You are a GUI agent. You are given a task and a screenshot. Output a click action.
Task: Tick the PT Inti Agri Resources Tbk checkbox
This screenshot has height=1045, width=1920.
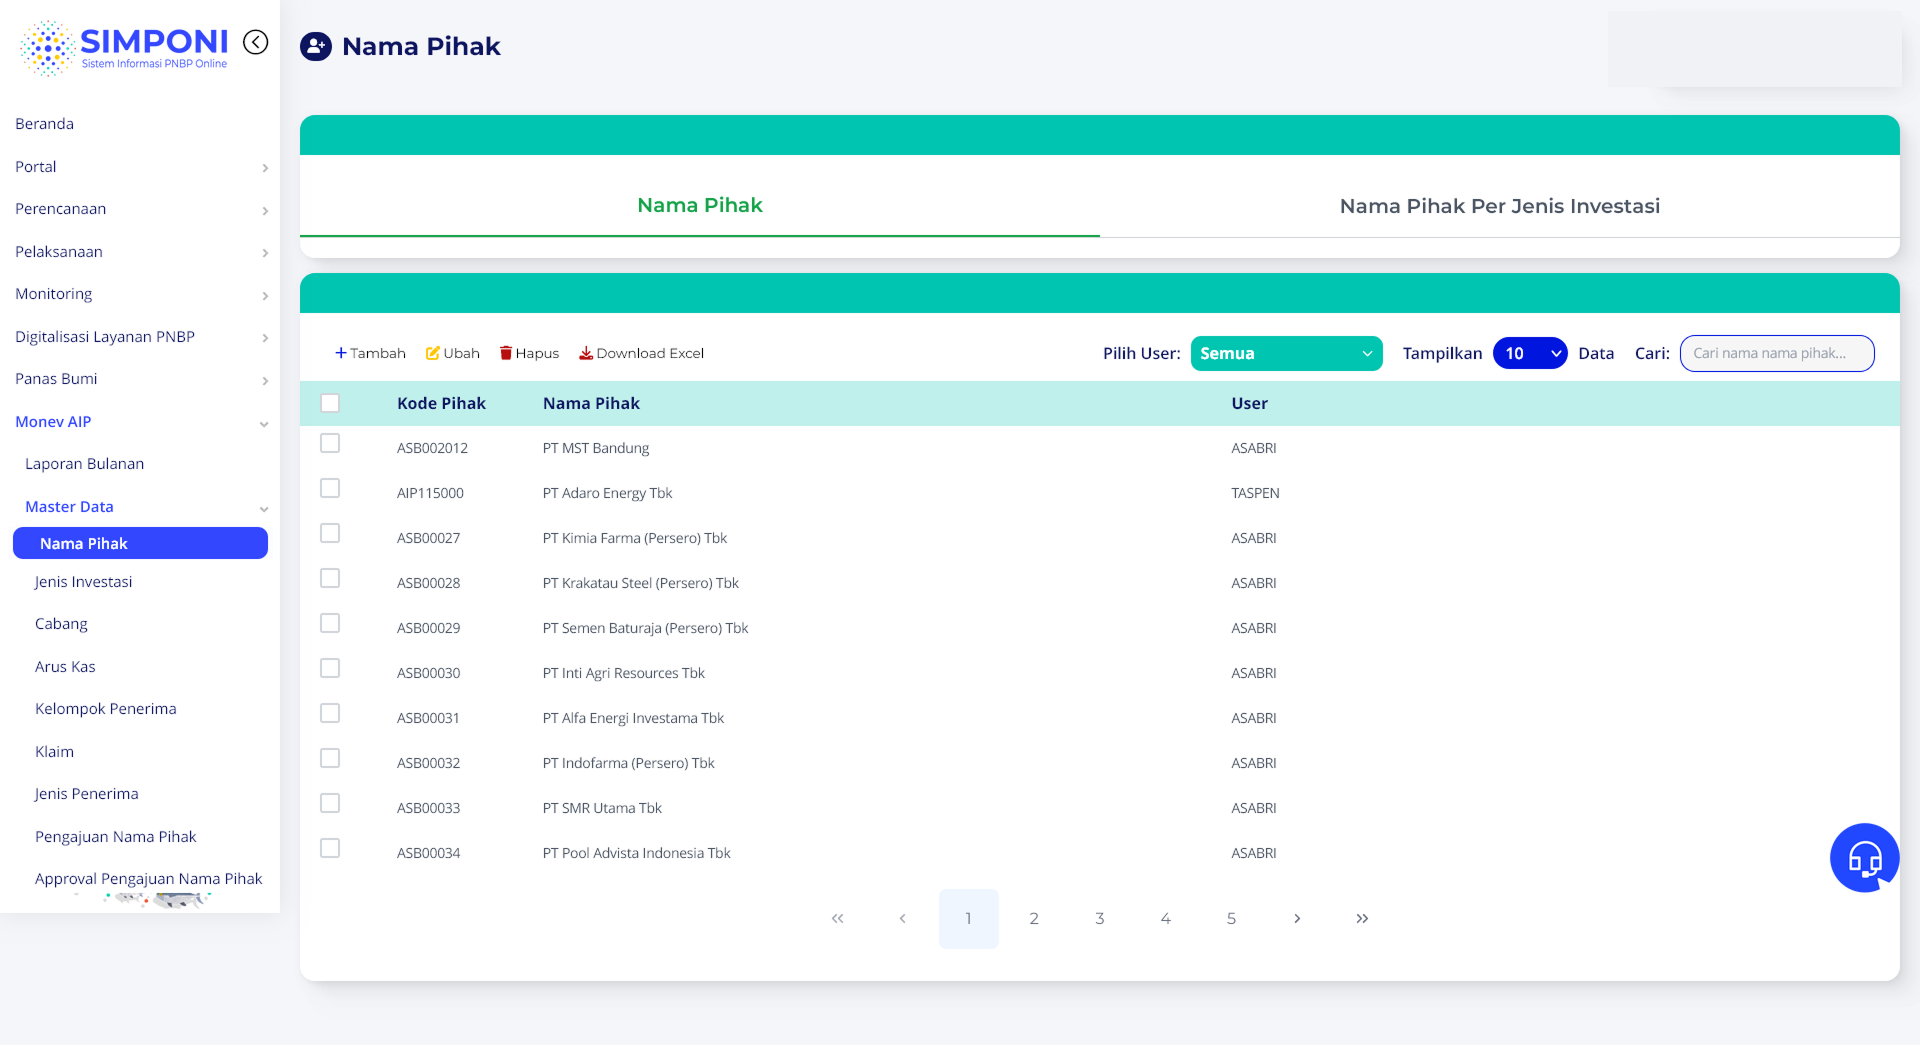click(330, 668)
